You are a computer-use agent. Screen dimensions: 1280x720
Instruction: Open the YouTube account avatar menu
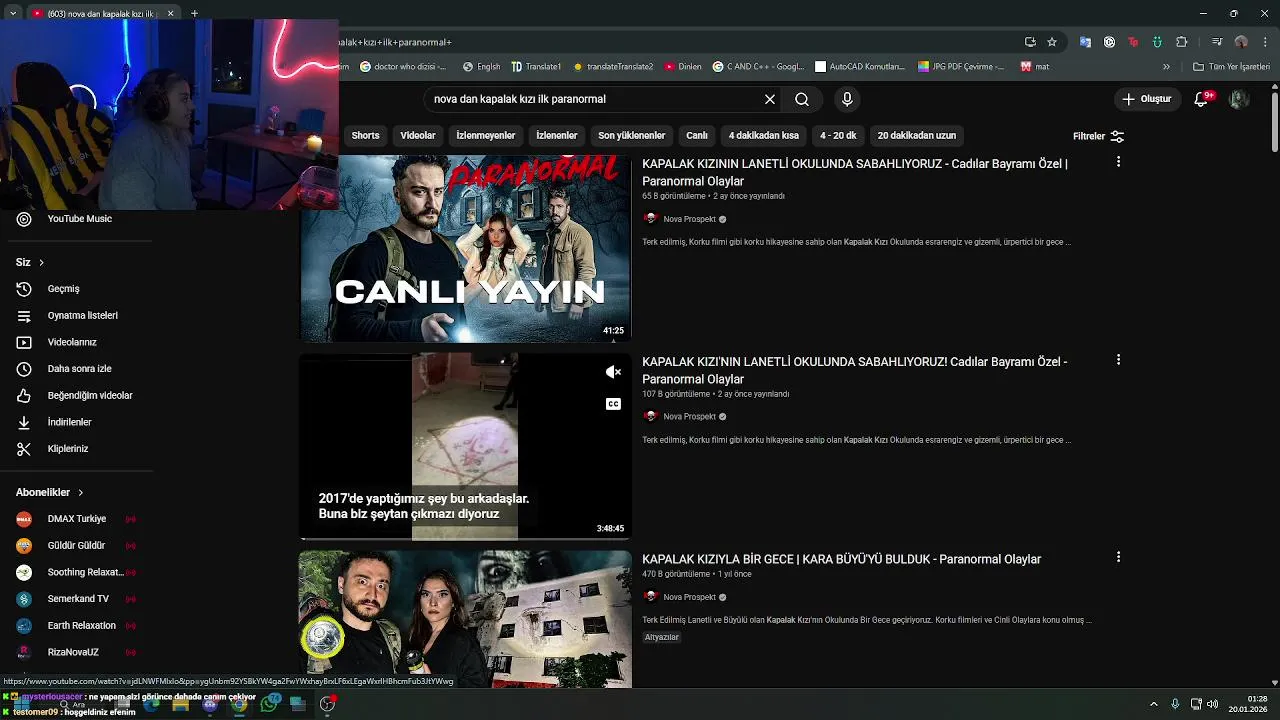coord(1239,99)
